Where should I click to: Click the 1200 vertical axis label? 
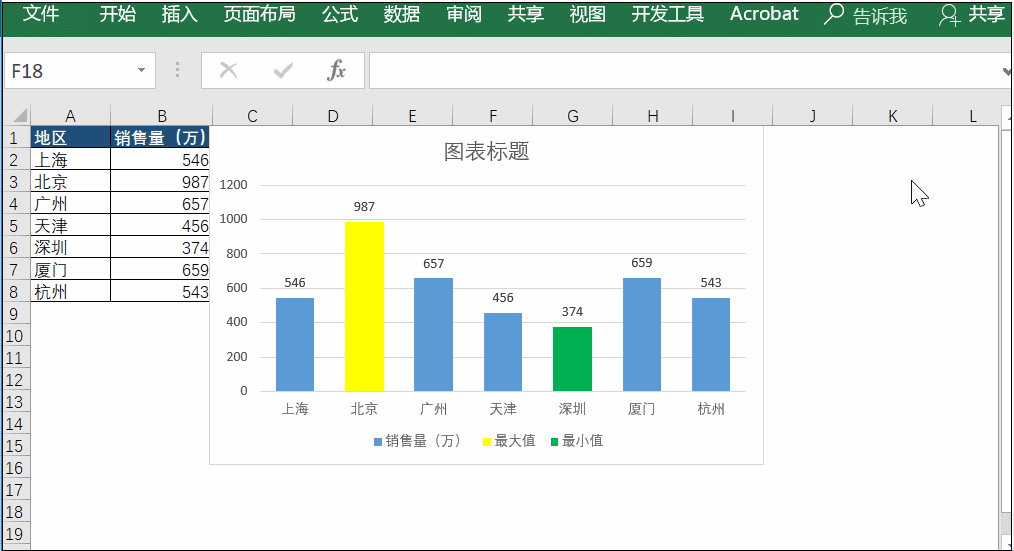click(x=233, y=185)
